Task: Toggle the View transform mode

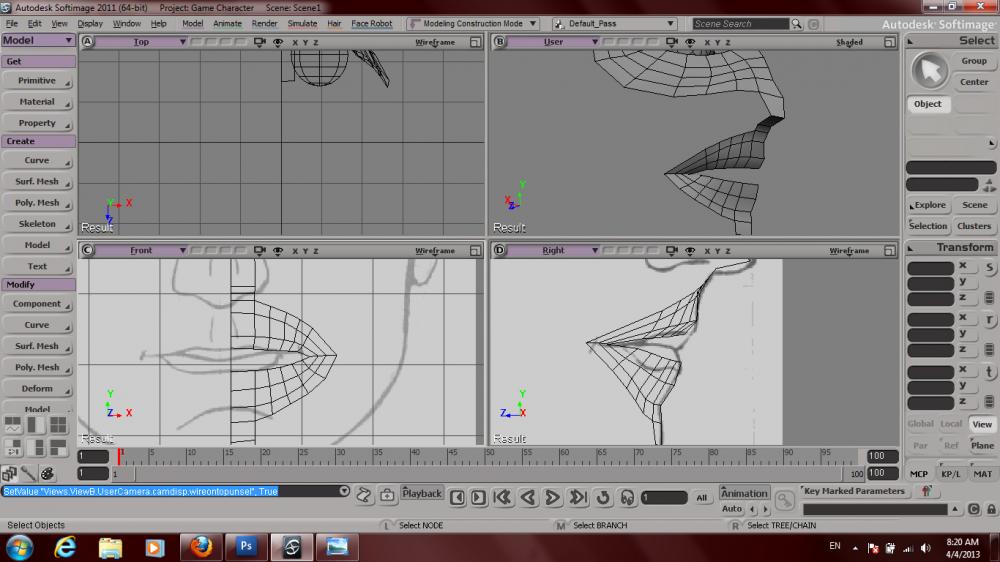Action: [982, 424]
